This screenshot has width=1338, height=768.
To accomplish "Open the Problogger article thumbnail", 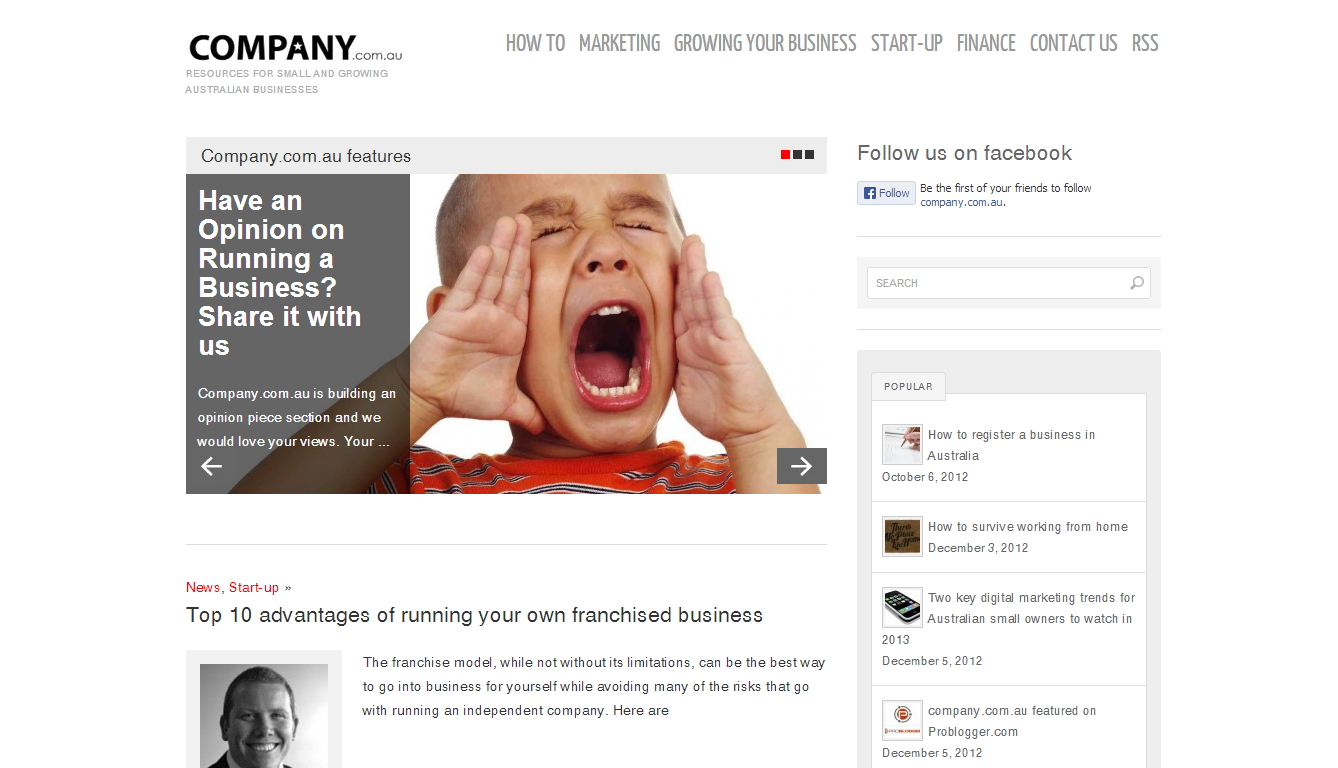I will tap(902, 720).
